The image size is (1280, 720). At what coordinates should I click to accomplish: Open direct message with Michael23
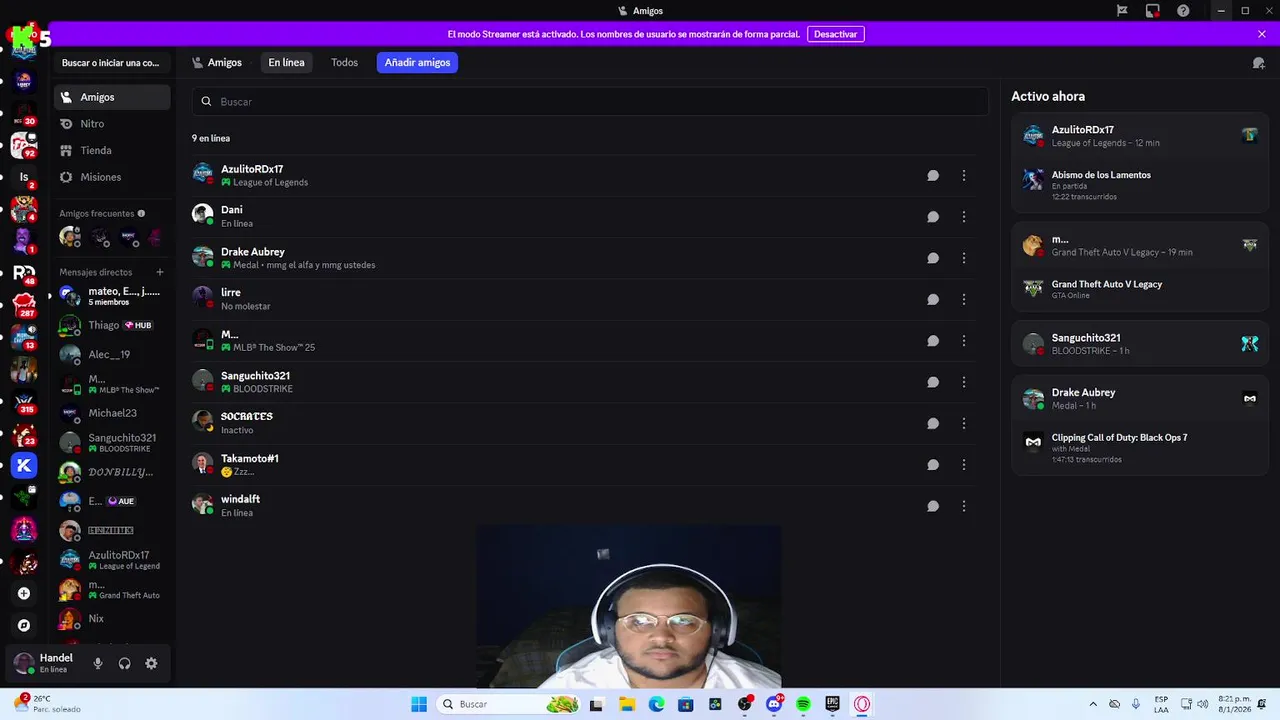coord(112,413)
